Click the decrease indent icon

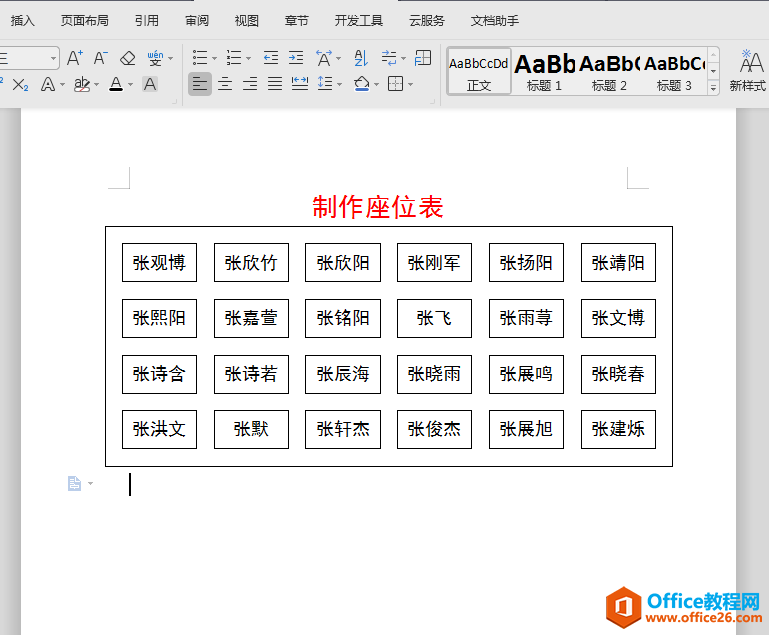[x=271, y=58]
